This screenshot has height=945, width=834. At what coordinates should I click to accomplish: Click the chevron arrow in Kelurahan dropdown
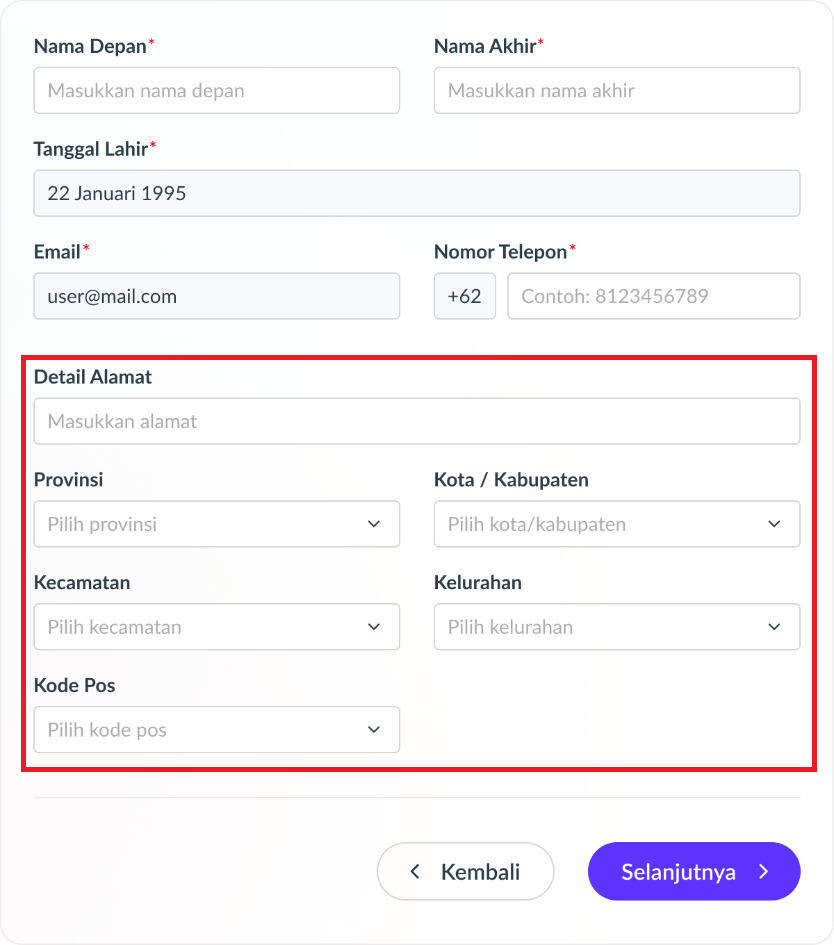(x=774, y=627)
